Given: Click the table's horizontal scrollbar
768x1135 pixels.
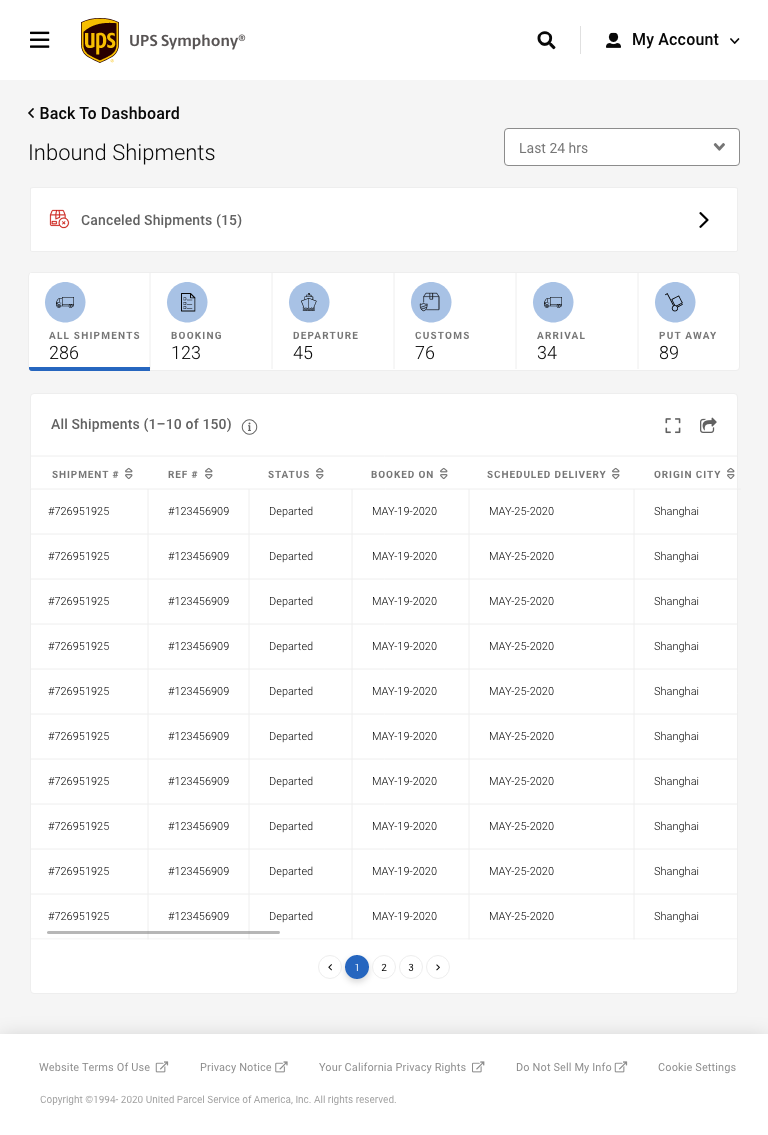Looking at the screenshot, I should (163, 932).
